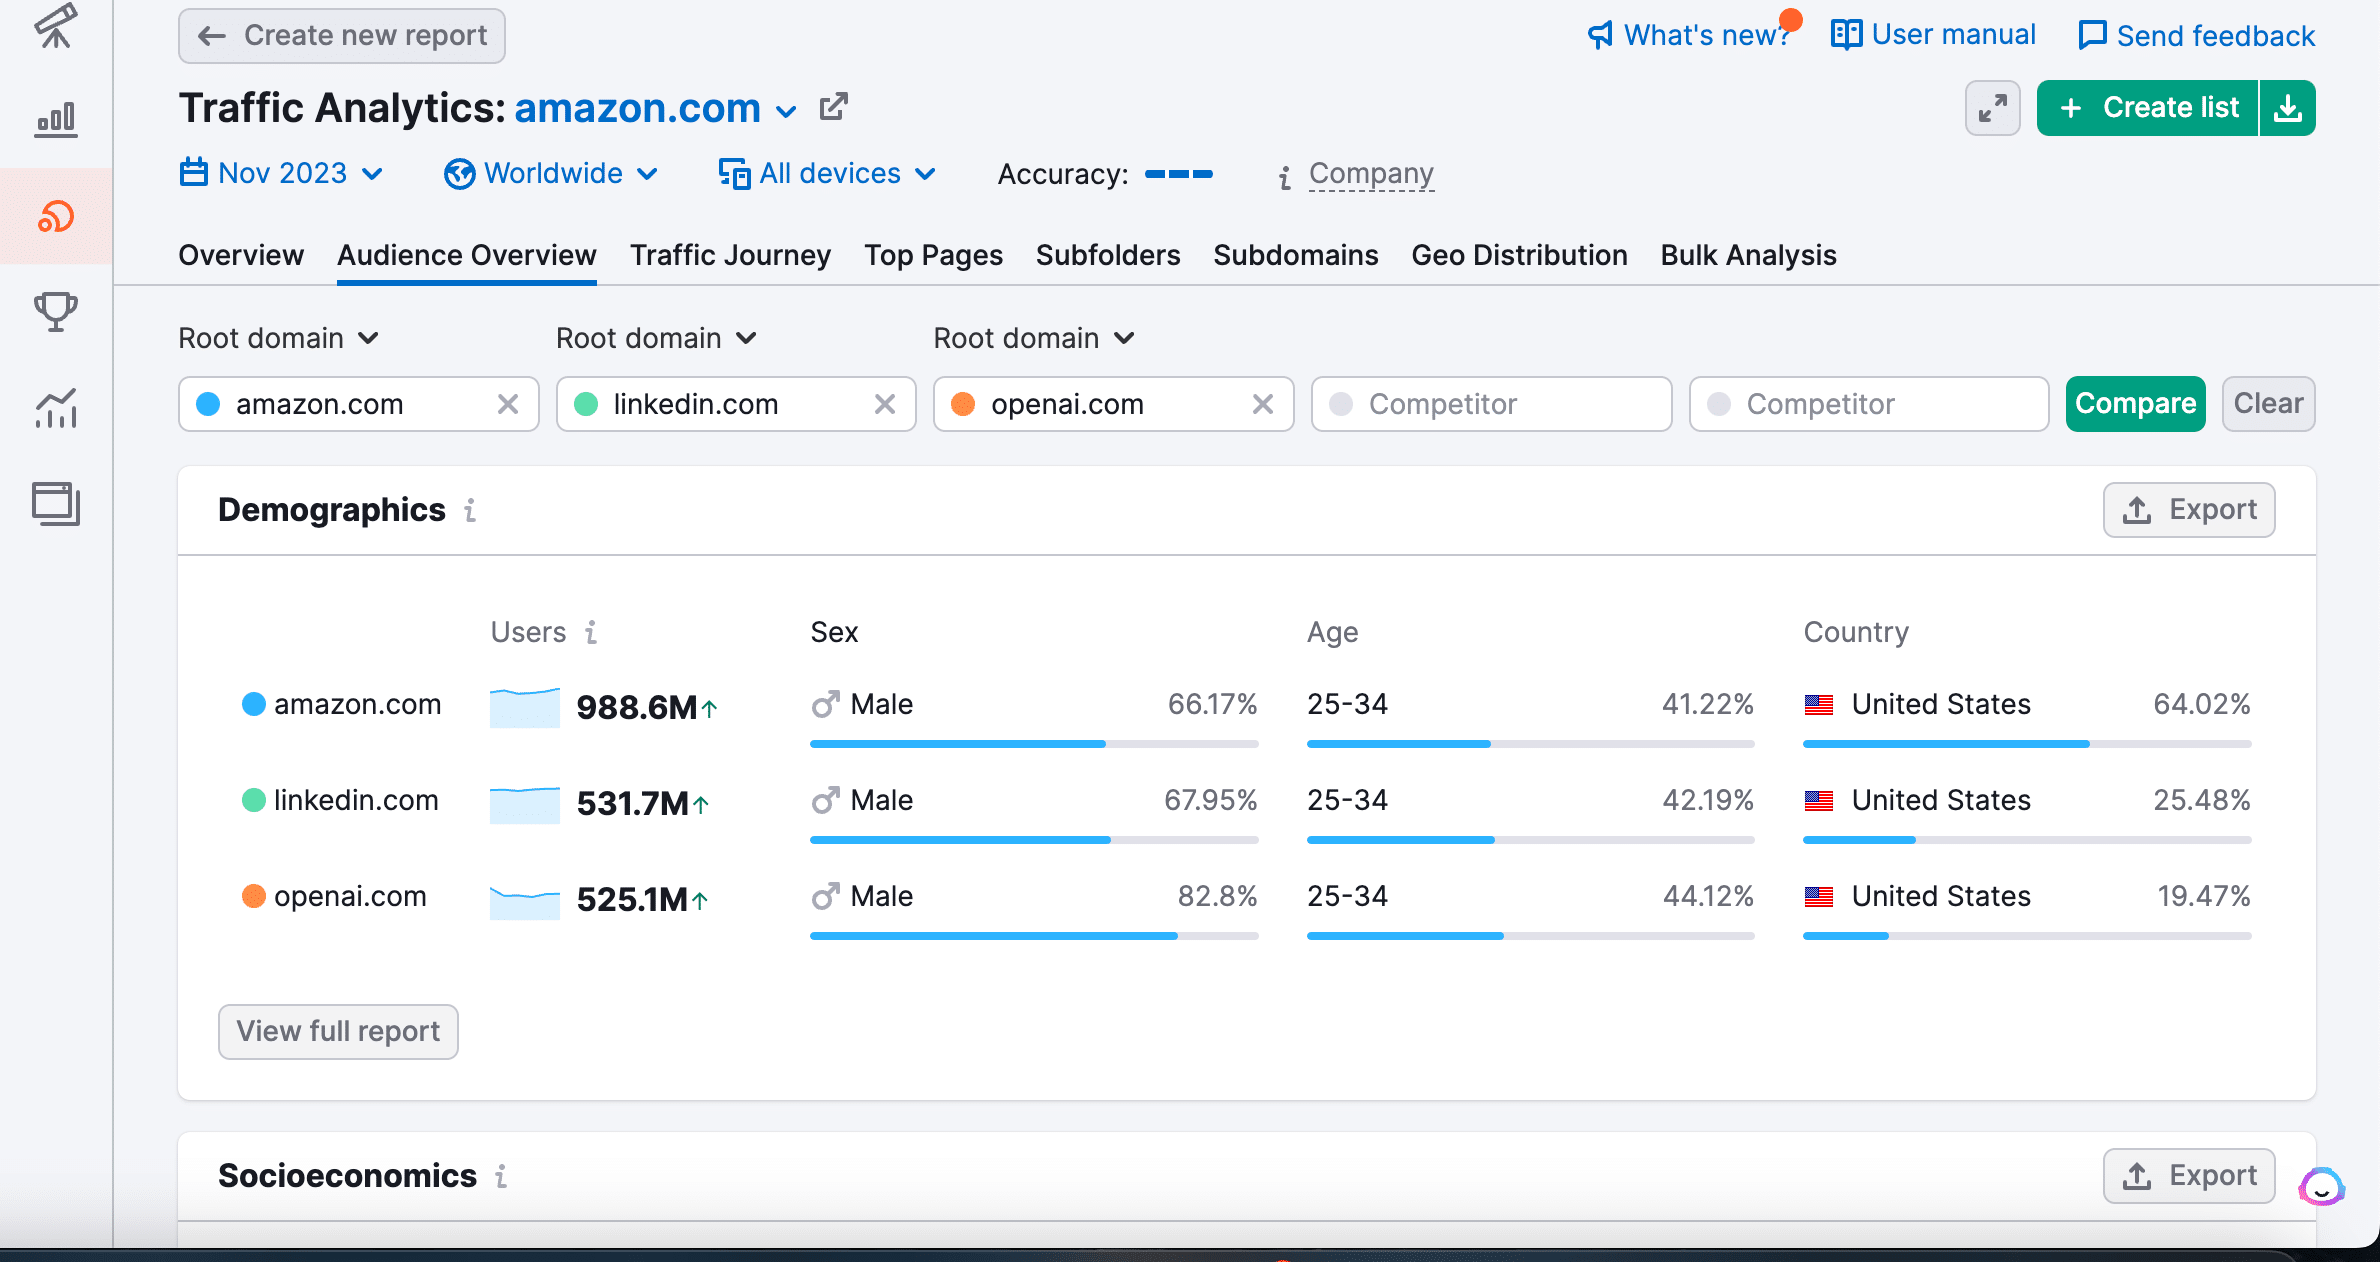
Task: Open the telescope icon in sidebar
Action: coord(56,25)
